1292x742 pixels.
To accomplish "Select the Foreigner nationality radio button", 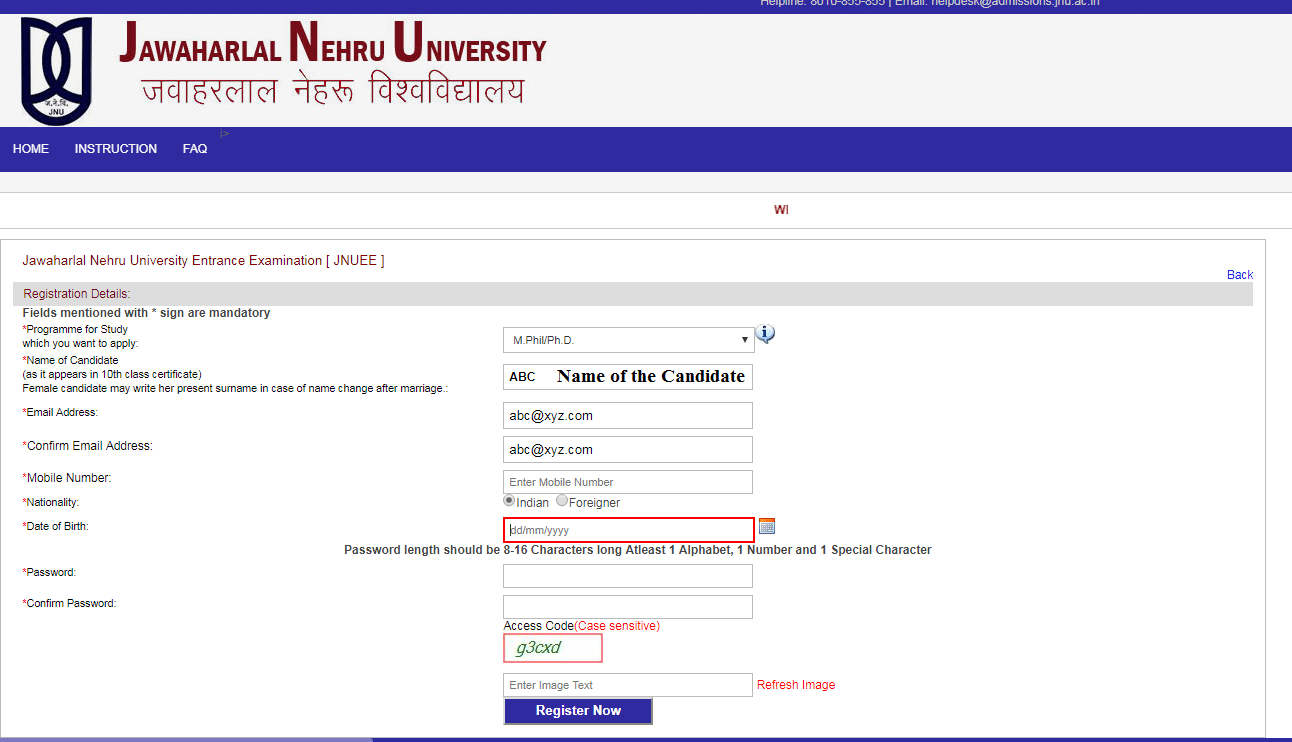I will click(x=562, y=501).
